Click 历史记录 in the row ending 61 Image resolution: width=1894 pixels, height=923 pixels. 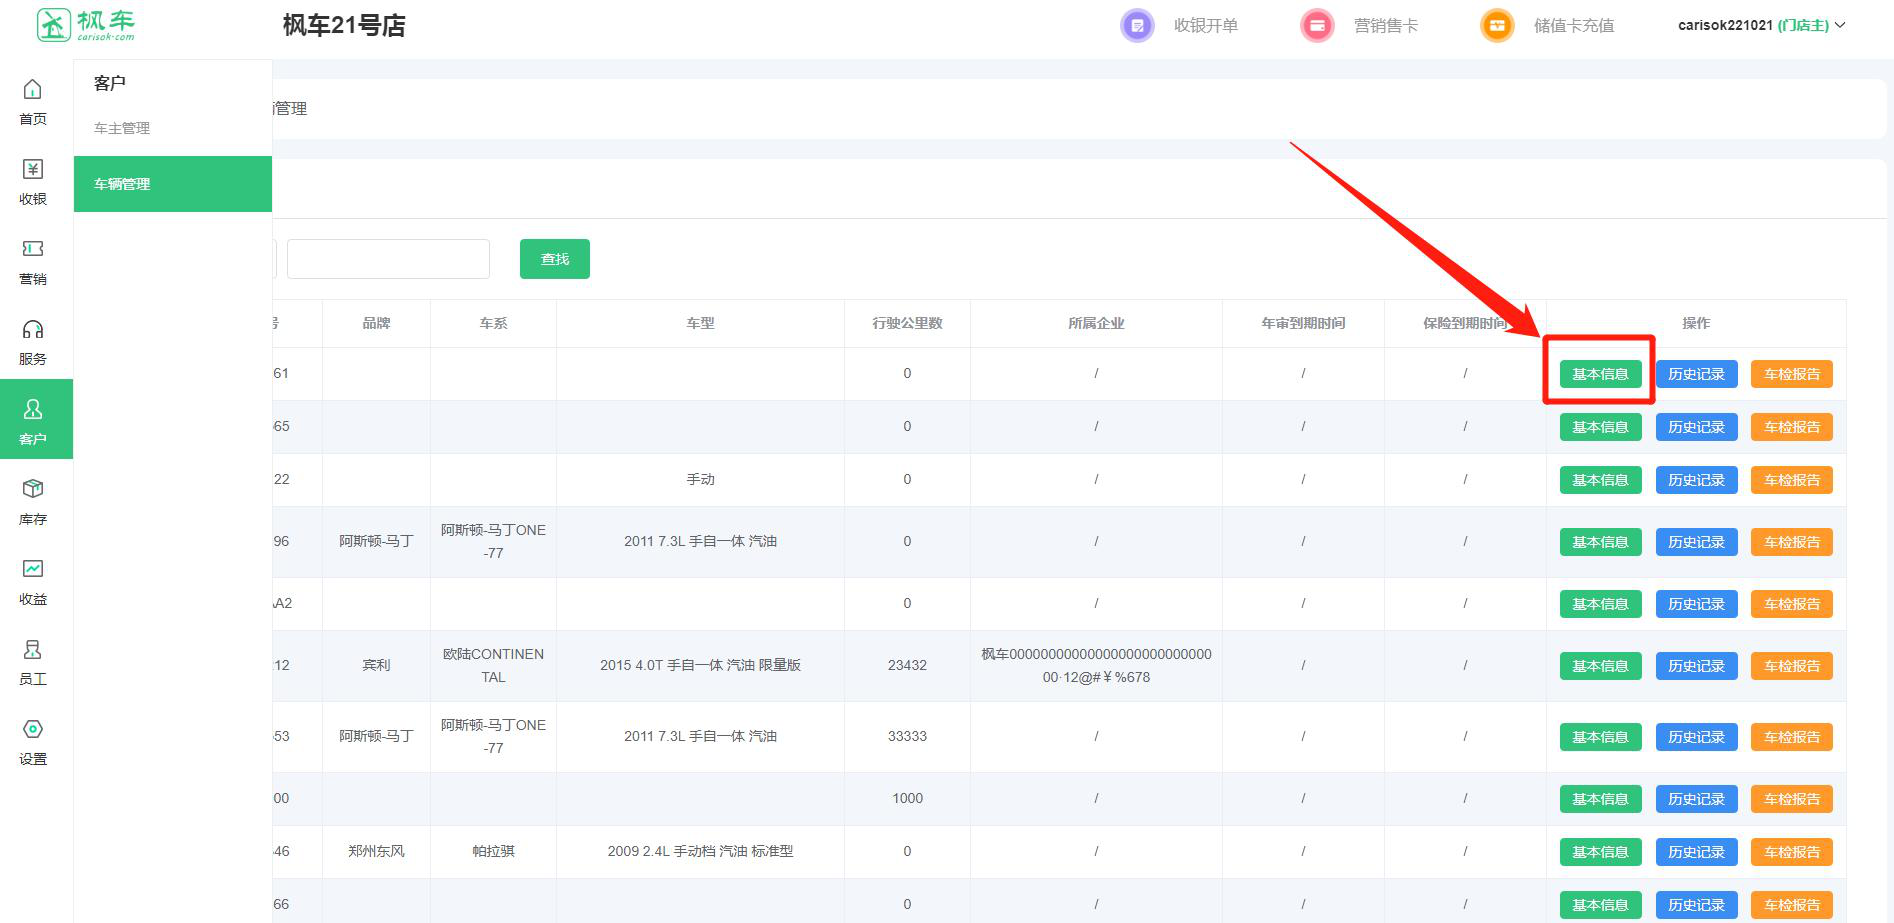pyautogui.click(x=1696, y=374)
